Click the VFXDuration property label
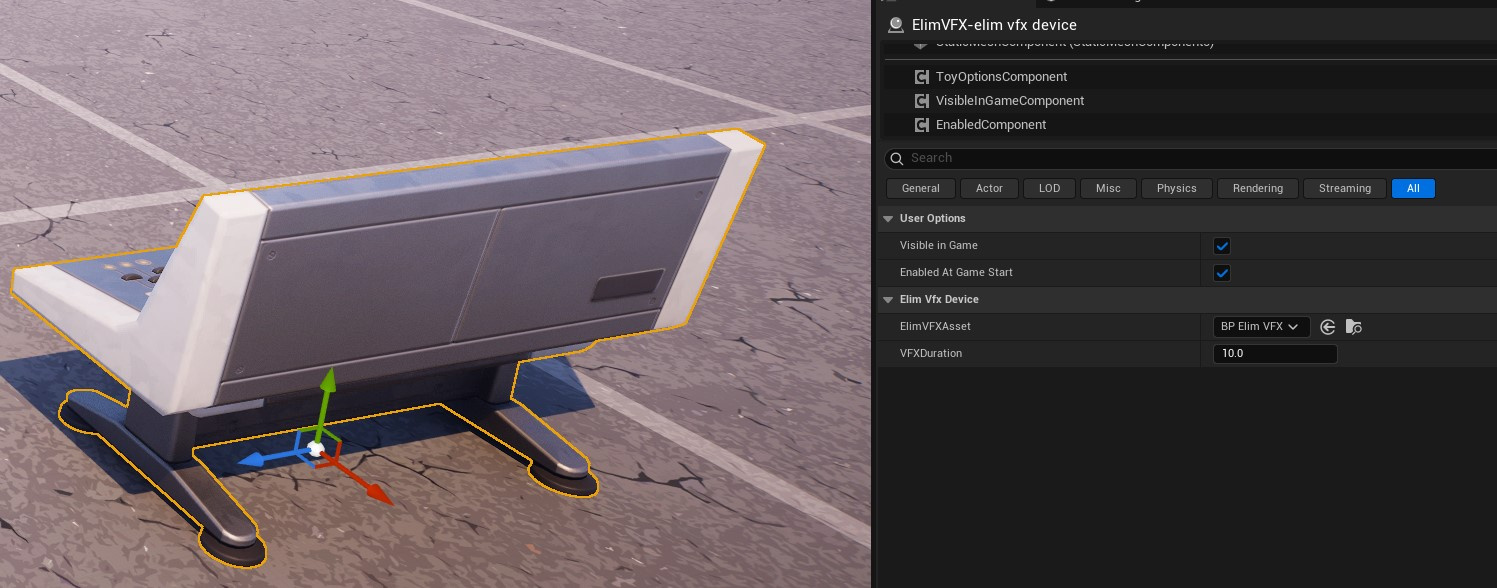Image resolution: width=1497 pixels, height=588 pixels. [931, 354]
